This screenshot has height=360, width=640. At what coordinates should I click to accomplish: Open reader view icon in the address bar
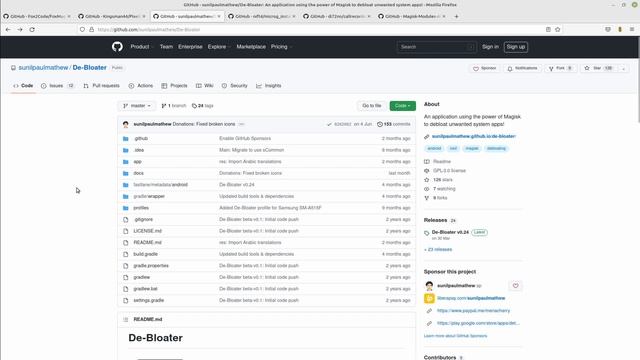[x=548, y=29]
